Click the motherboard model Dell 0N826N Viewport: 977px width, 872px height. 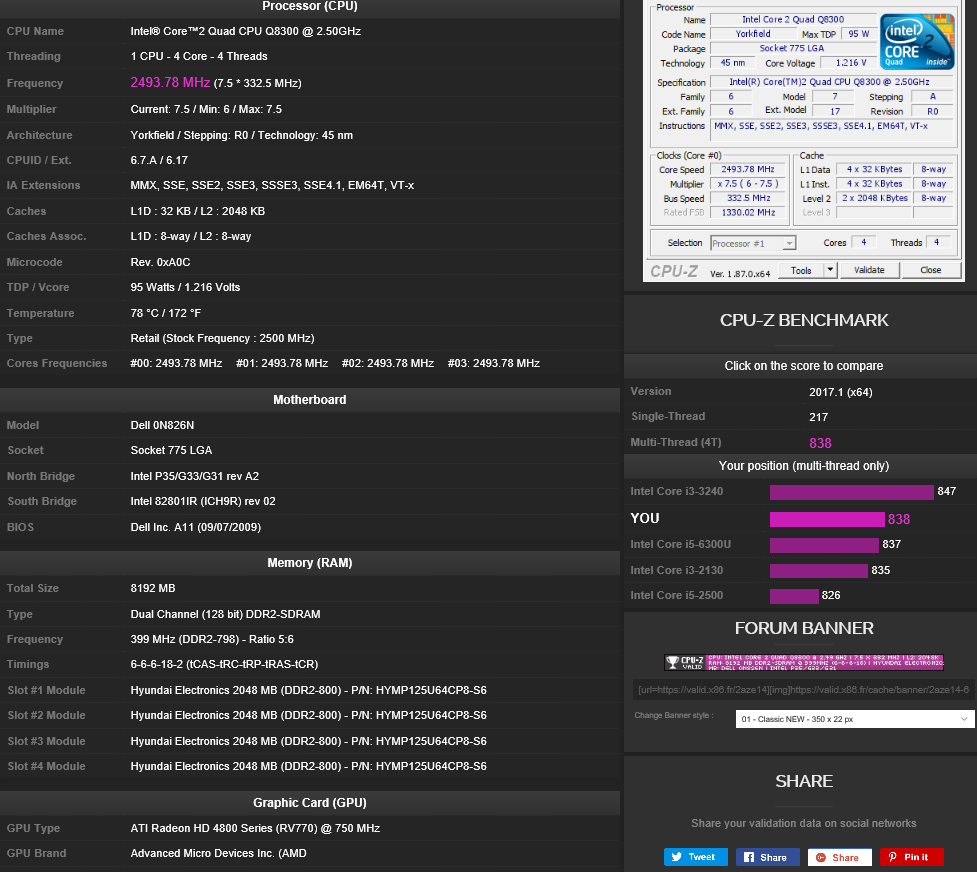[x=162, y=425]
